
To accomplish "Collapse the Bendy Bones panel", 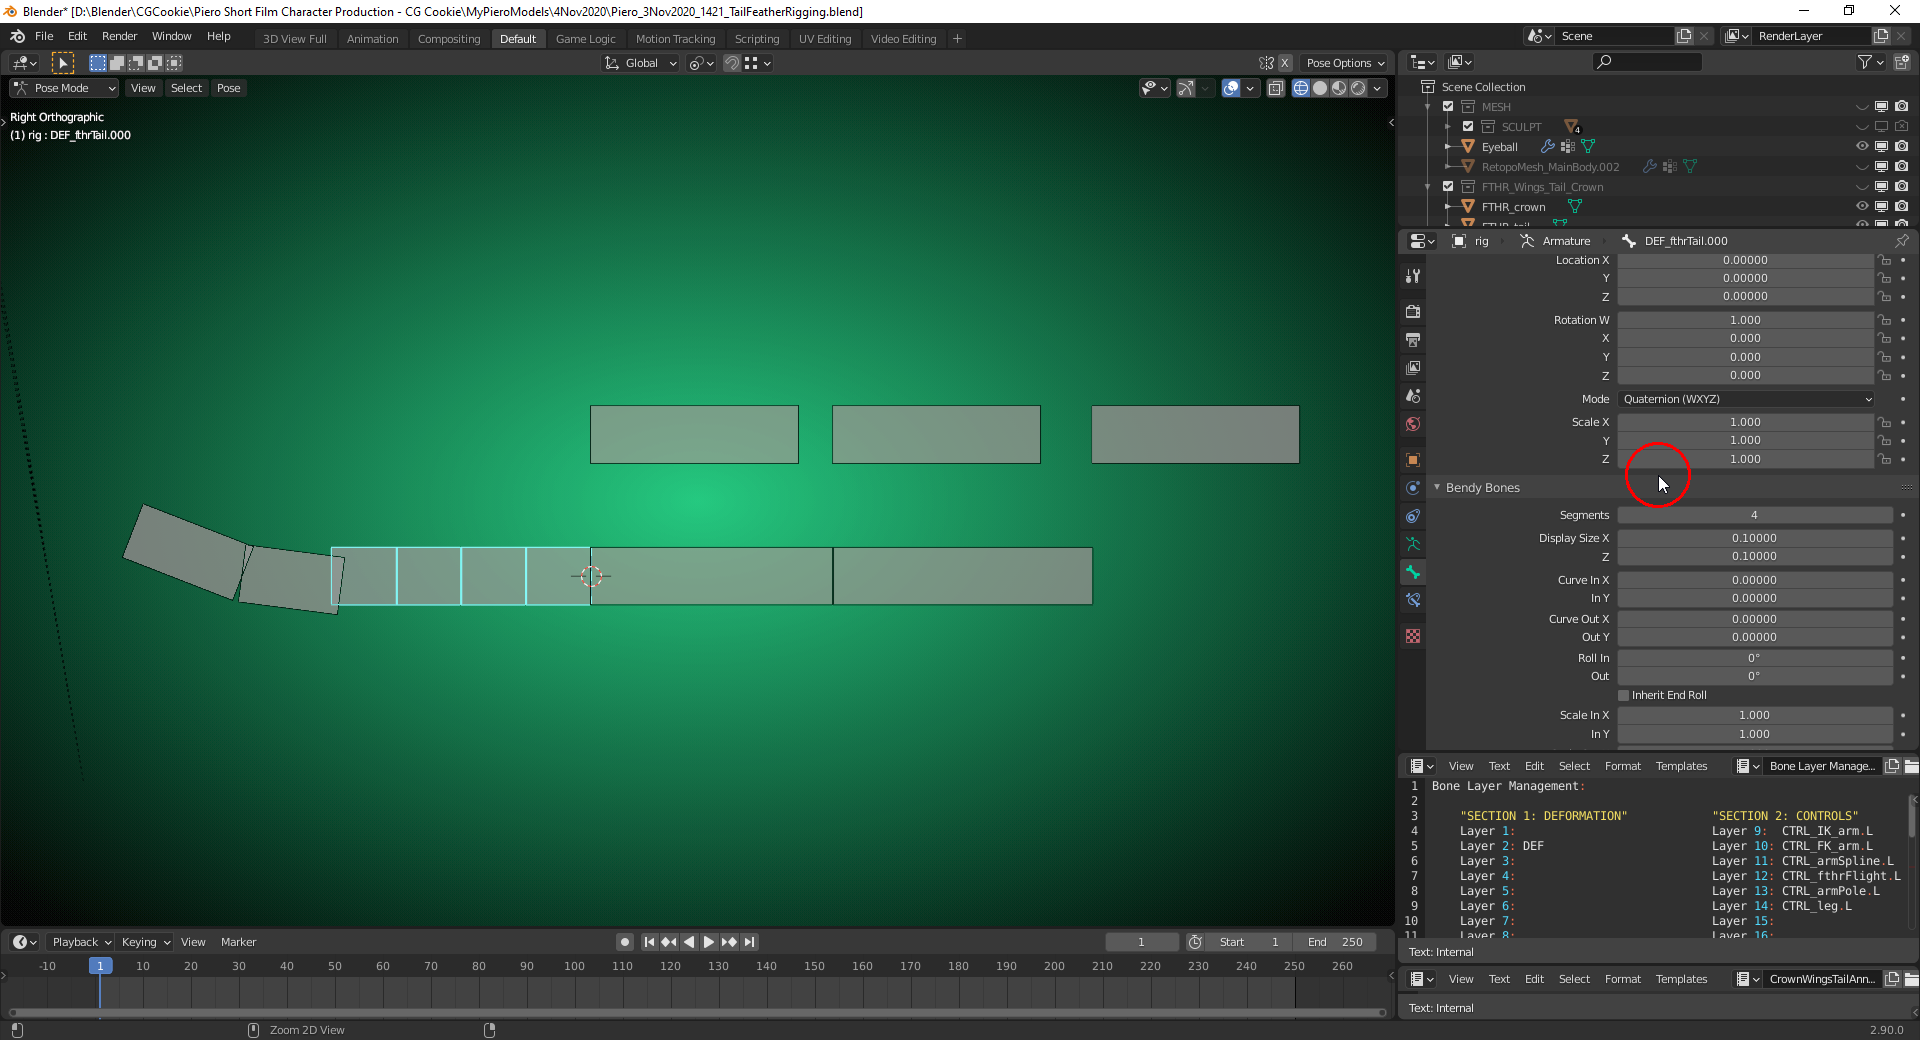I will pos(1438,487).
